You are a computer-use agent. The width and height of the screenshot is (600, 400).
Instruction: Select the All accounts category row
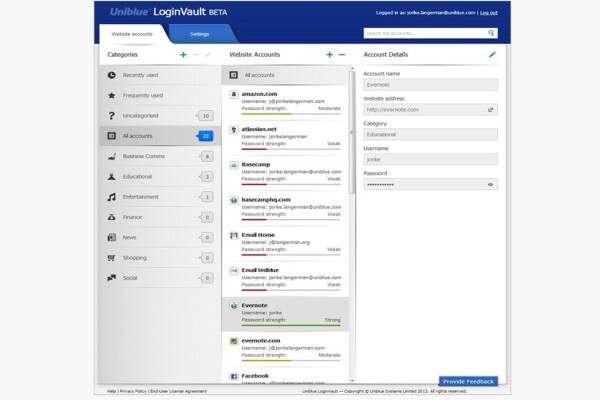coord(160,136)
